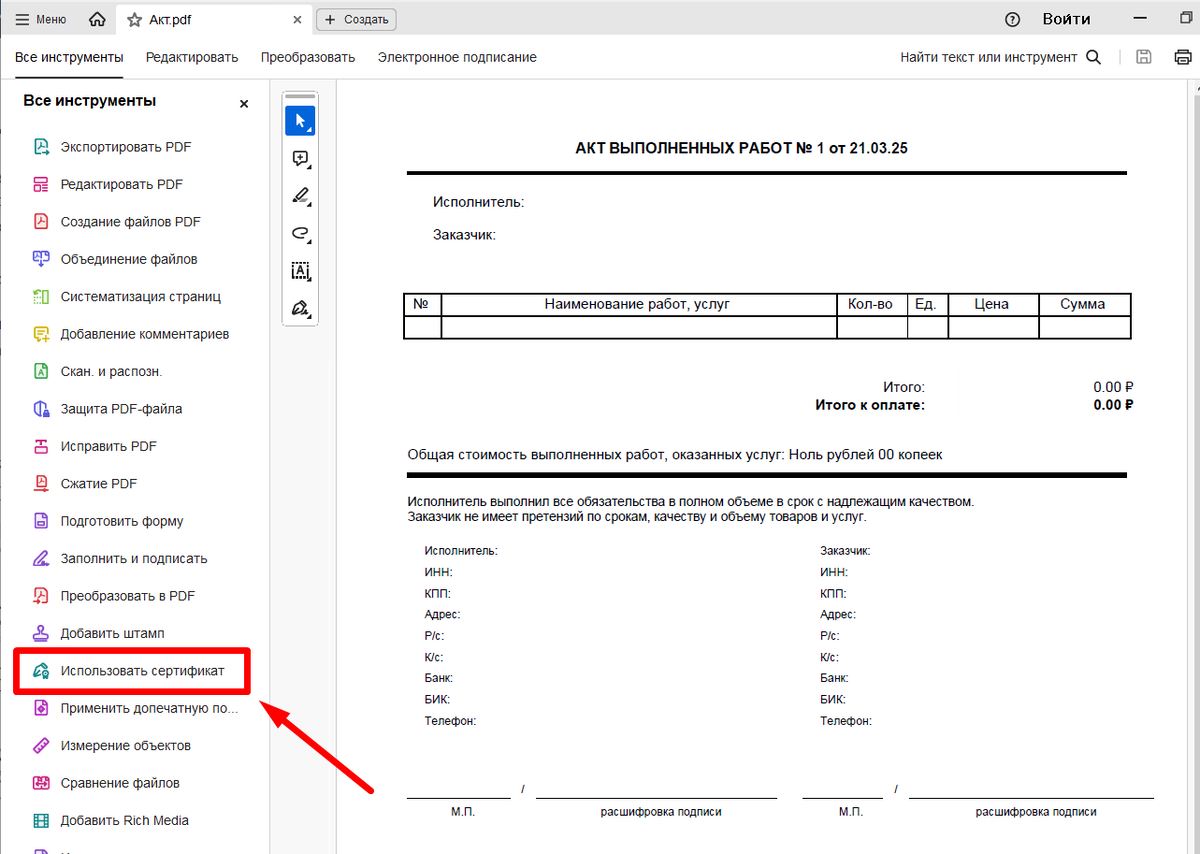1200x854 pixels.
Task: Click the Сжатие PDF icon
Action: point(41,484)
